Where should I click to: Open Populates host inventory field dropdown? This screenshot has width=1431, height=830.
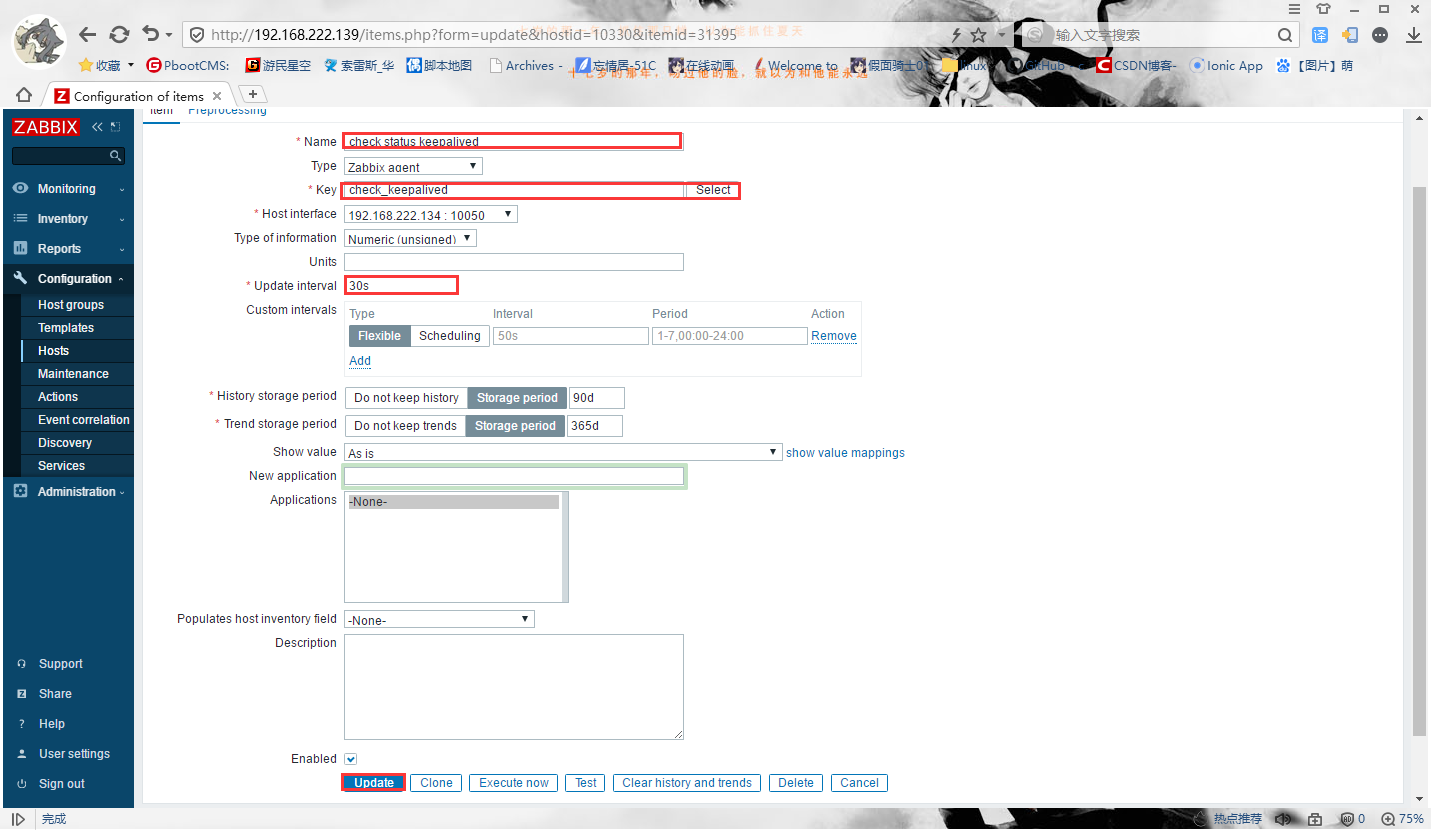[439, 619]
